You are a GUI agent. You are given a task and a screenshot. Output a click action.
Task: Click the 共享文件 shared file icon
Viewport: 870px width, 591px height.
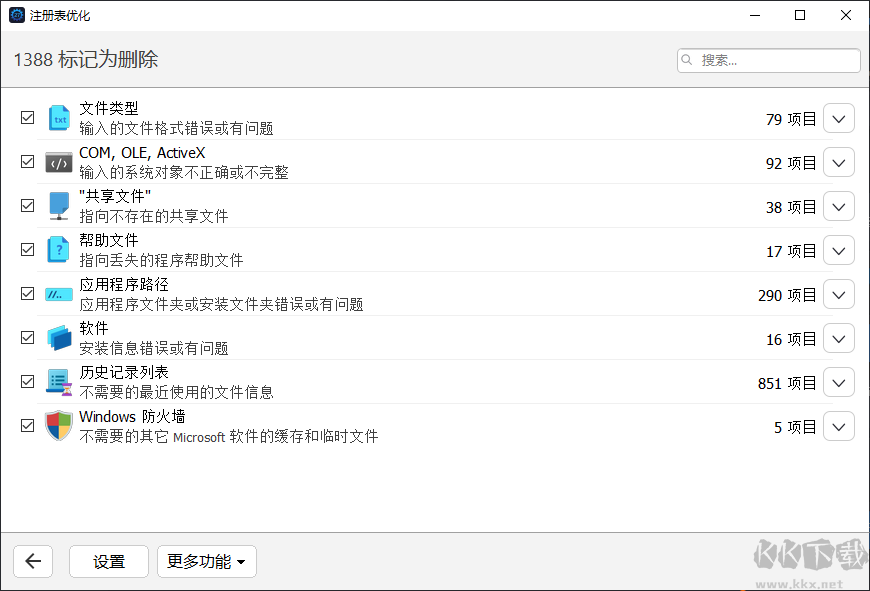(59, 205)
